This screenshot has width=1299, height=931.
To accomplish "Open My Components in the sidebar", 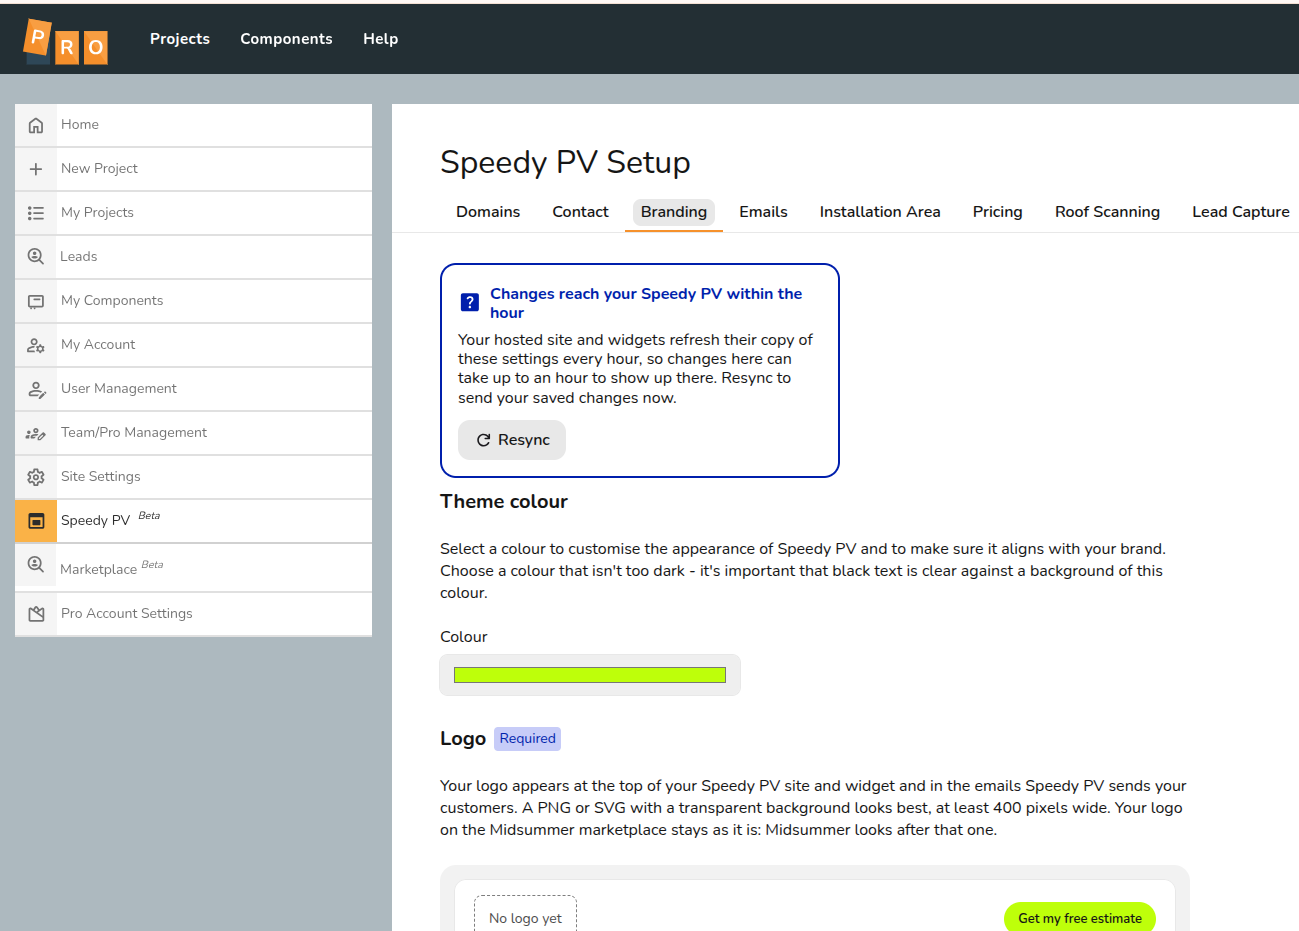I will coord(194,301).
